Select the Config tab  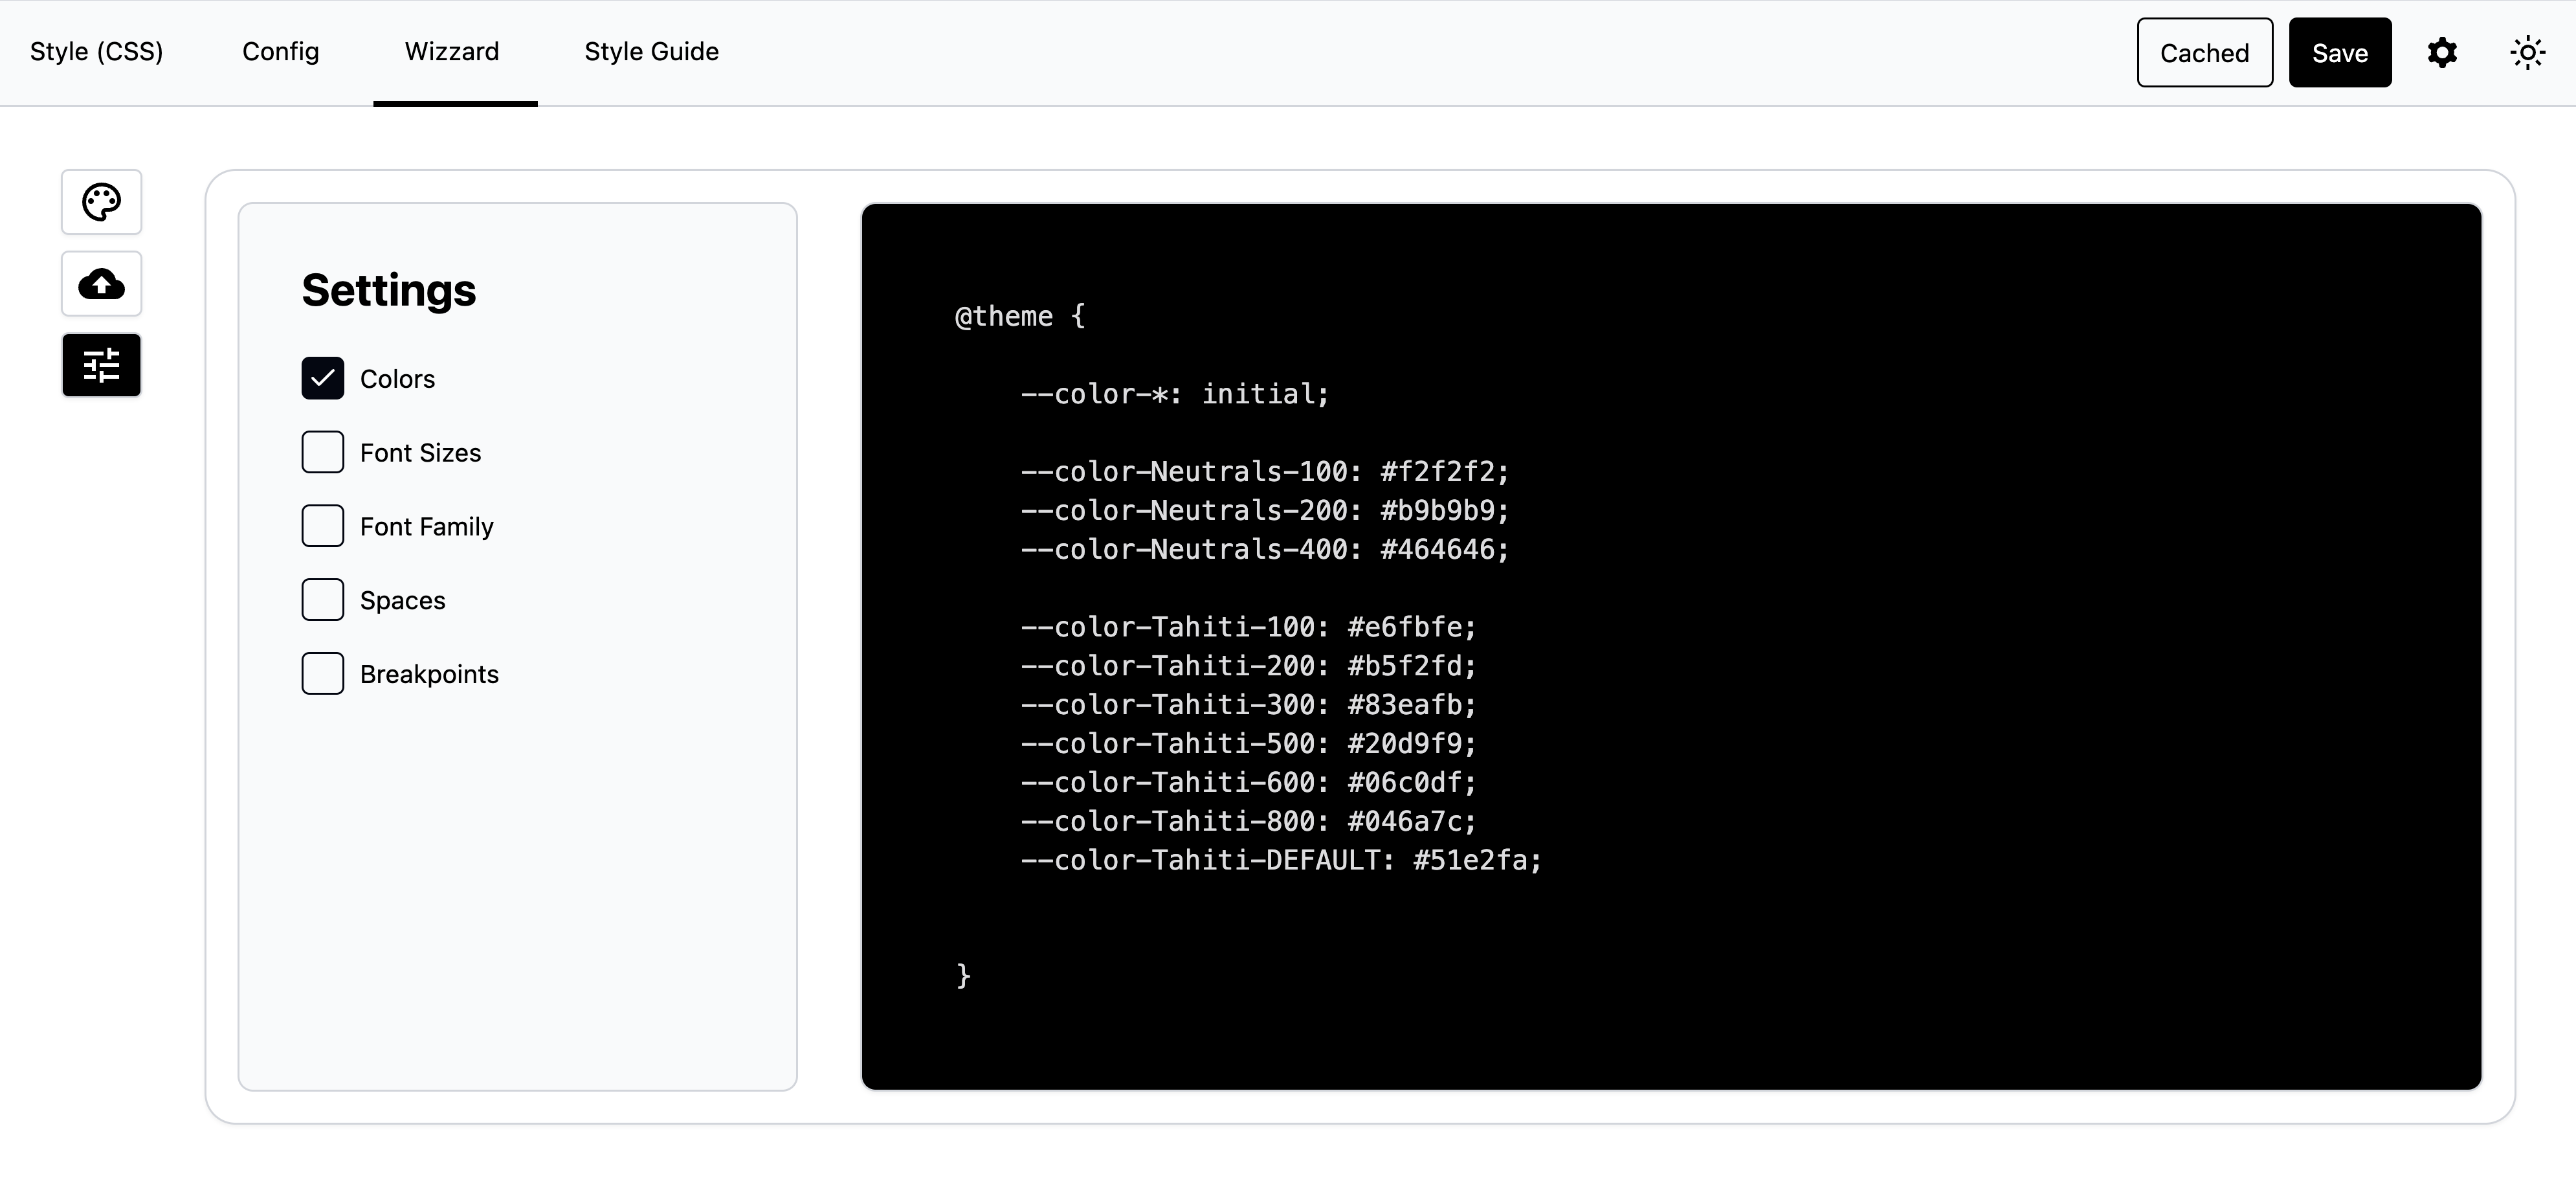pos(281,51)
